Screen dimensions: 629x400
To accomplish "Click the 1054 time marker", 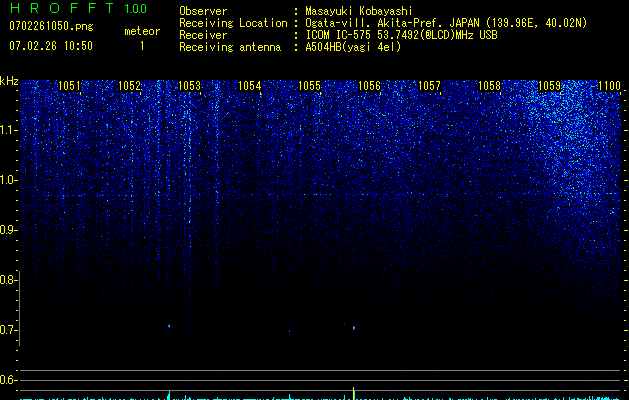I will [249, 86].
